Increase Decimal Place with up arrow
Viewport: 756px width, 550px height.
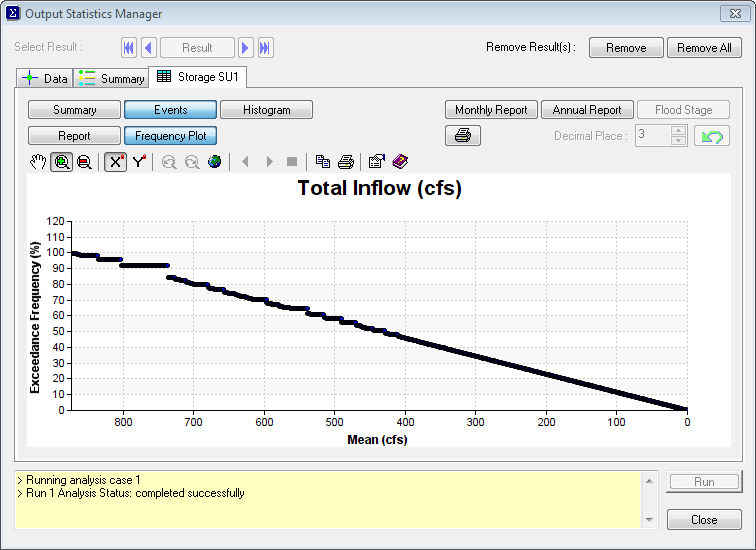[678, 131]
